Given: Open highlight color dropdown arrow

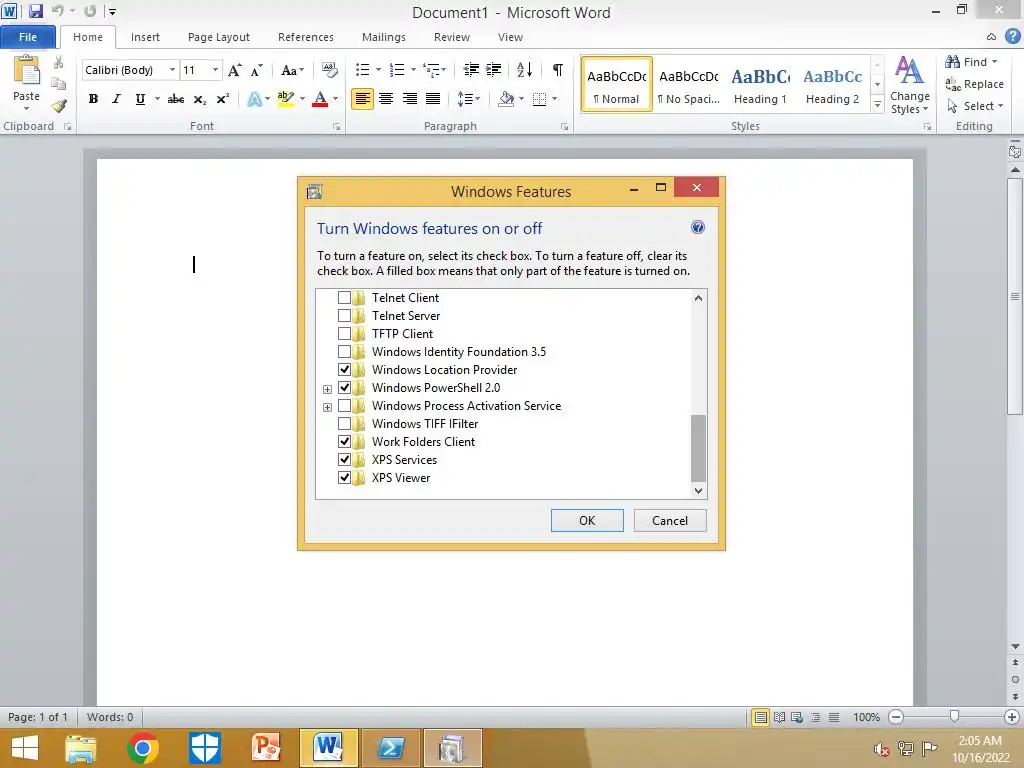Looking at the screenshot, I should coord(302,99).
